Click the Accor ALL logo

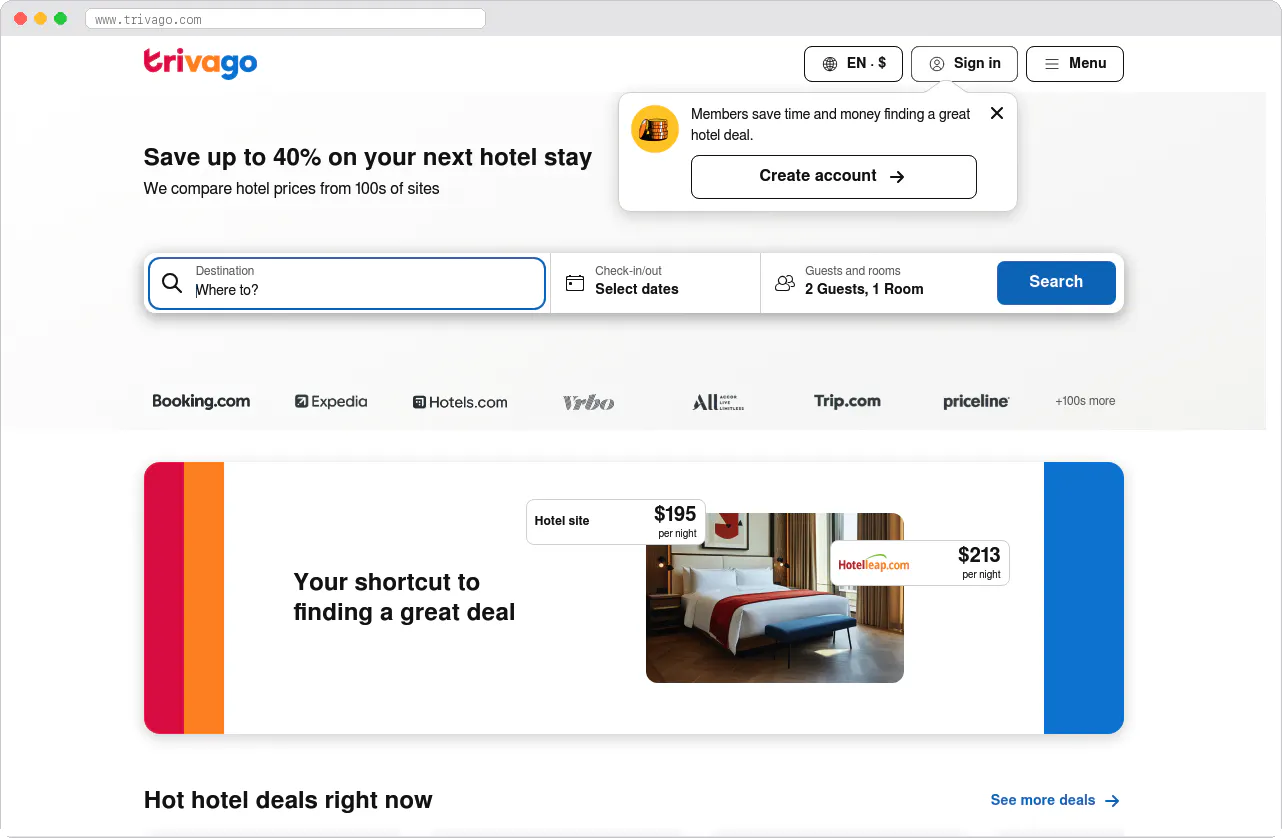[717, 401]
